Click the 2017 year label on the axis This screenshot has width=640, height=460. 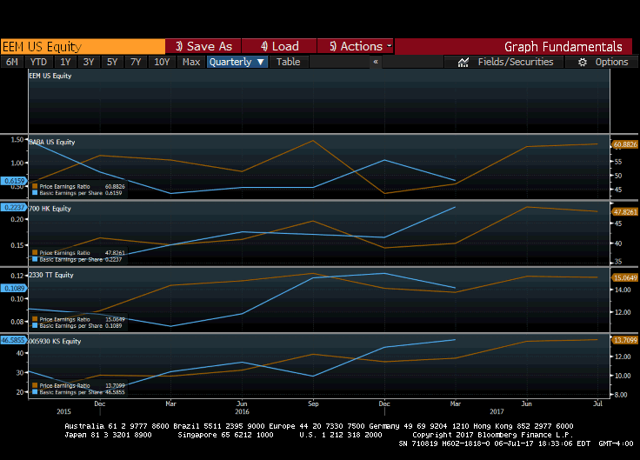click(x=497, y=411)
